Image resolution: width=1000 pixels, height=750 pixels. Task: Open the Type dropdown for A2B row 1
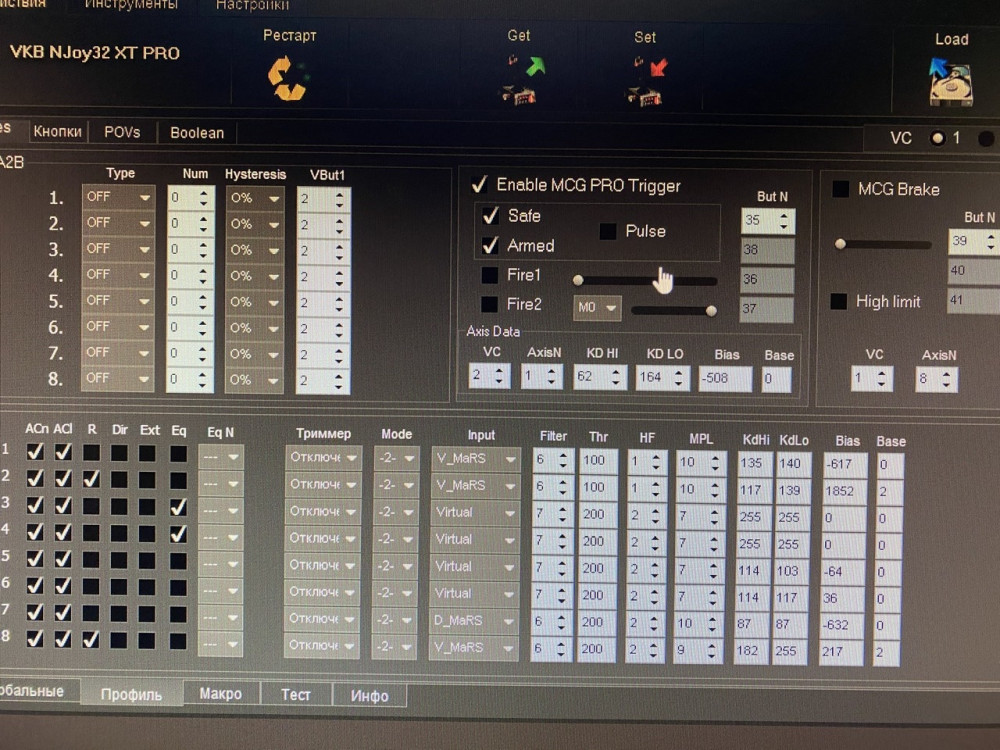pyautogui.click(x=118, y=197)
